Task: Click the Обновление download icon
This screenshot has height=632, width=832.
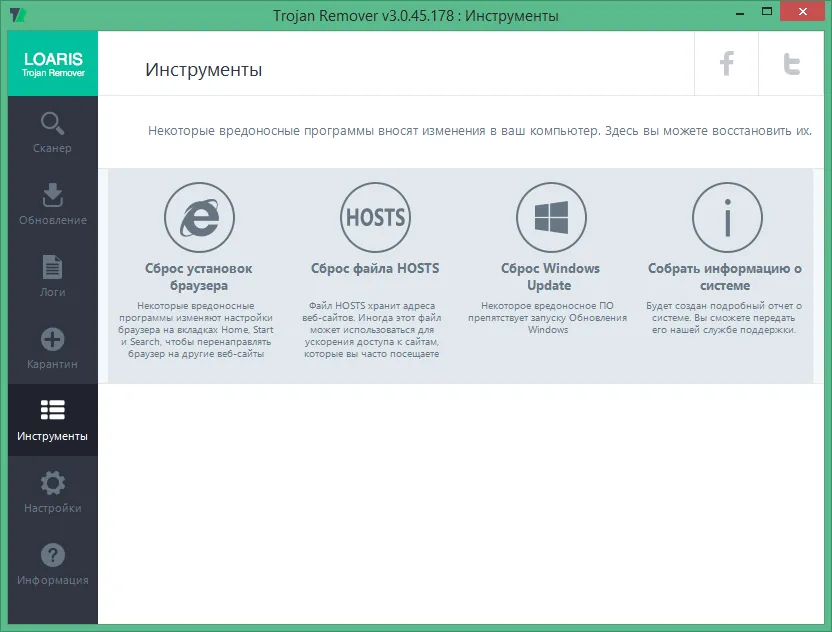Action: [x=53, y=195]
